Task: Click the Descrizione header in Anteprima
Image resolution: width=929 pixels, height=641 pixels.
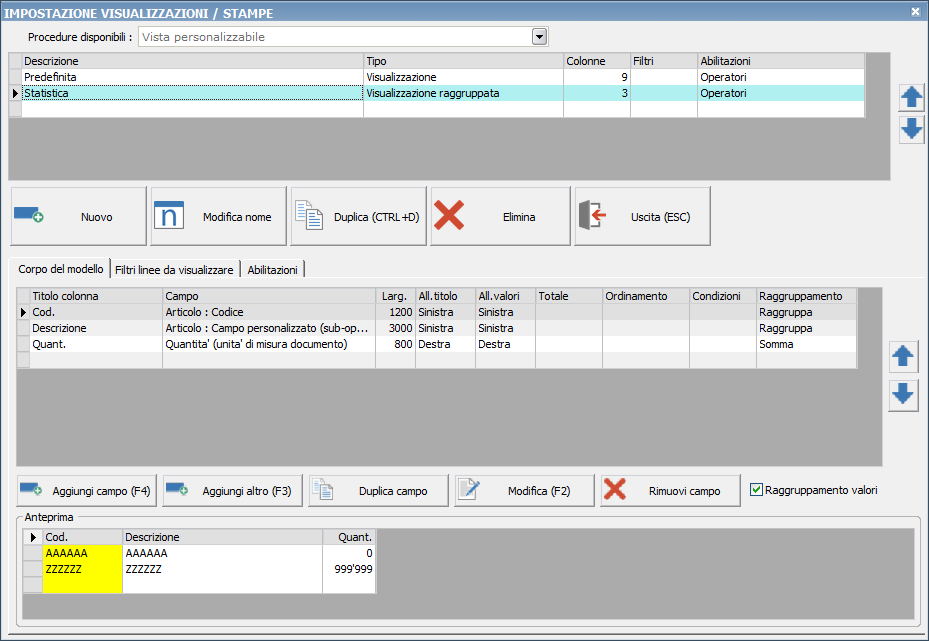Action: pos(222,537)
